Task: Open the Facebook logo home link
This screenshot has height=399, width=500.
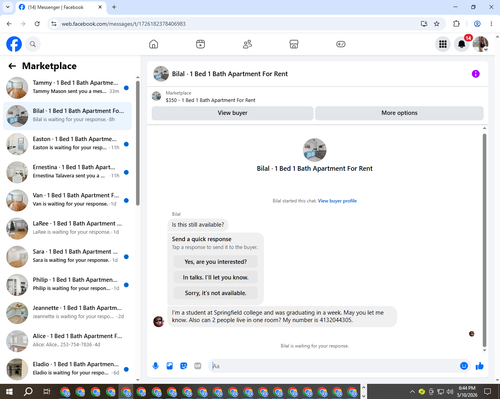Action: [x=14, y=44]
